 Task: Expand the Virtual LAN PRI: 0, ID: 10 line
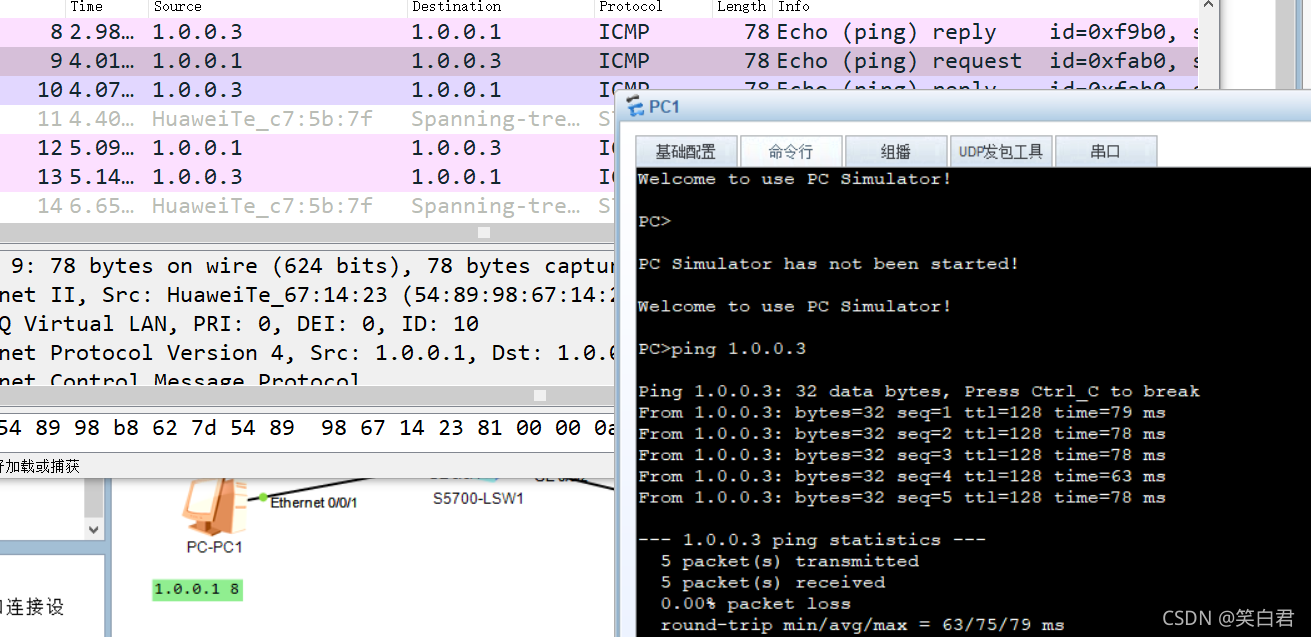(306, 324)
